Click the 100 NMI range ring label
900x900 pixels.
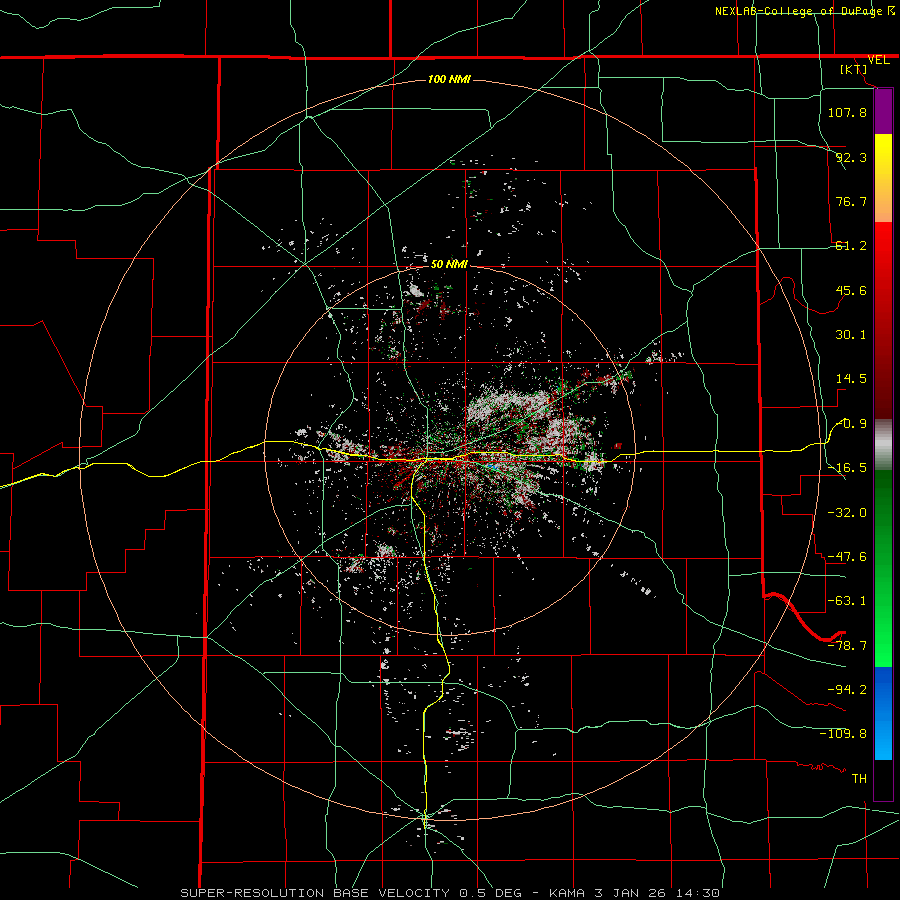coord(449,79)
